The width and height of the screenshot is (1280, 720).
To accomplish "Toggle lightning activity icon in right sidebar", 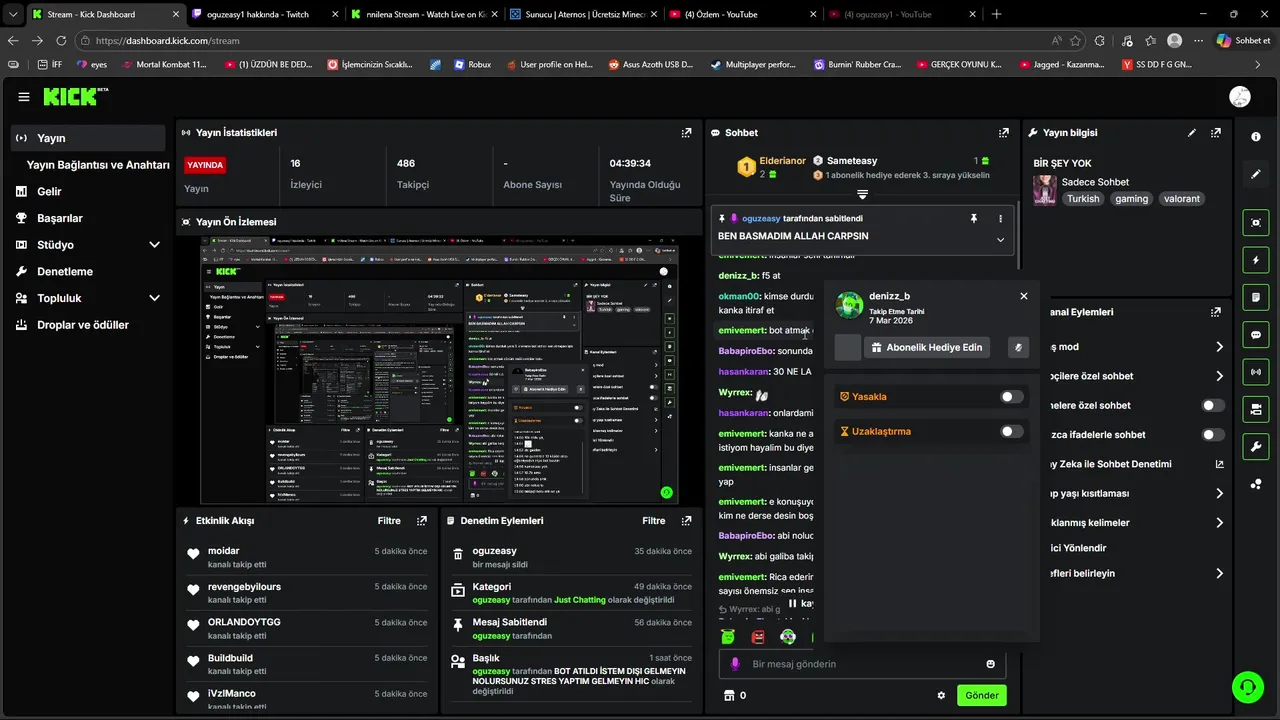I will pyautogui.click(x=1256, y=260).
